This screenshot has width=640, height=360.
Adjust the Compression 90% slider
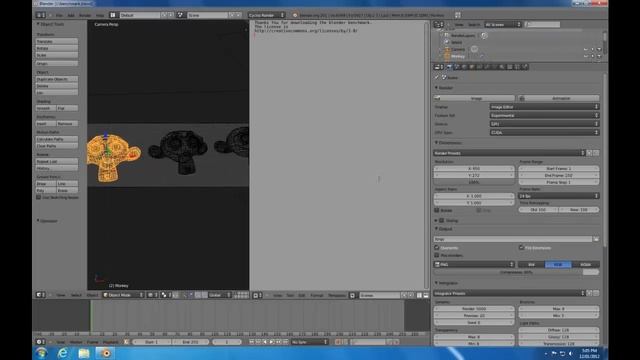coord(516,272)
